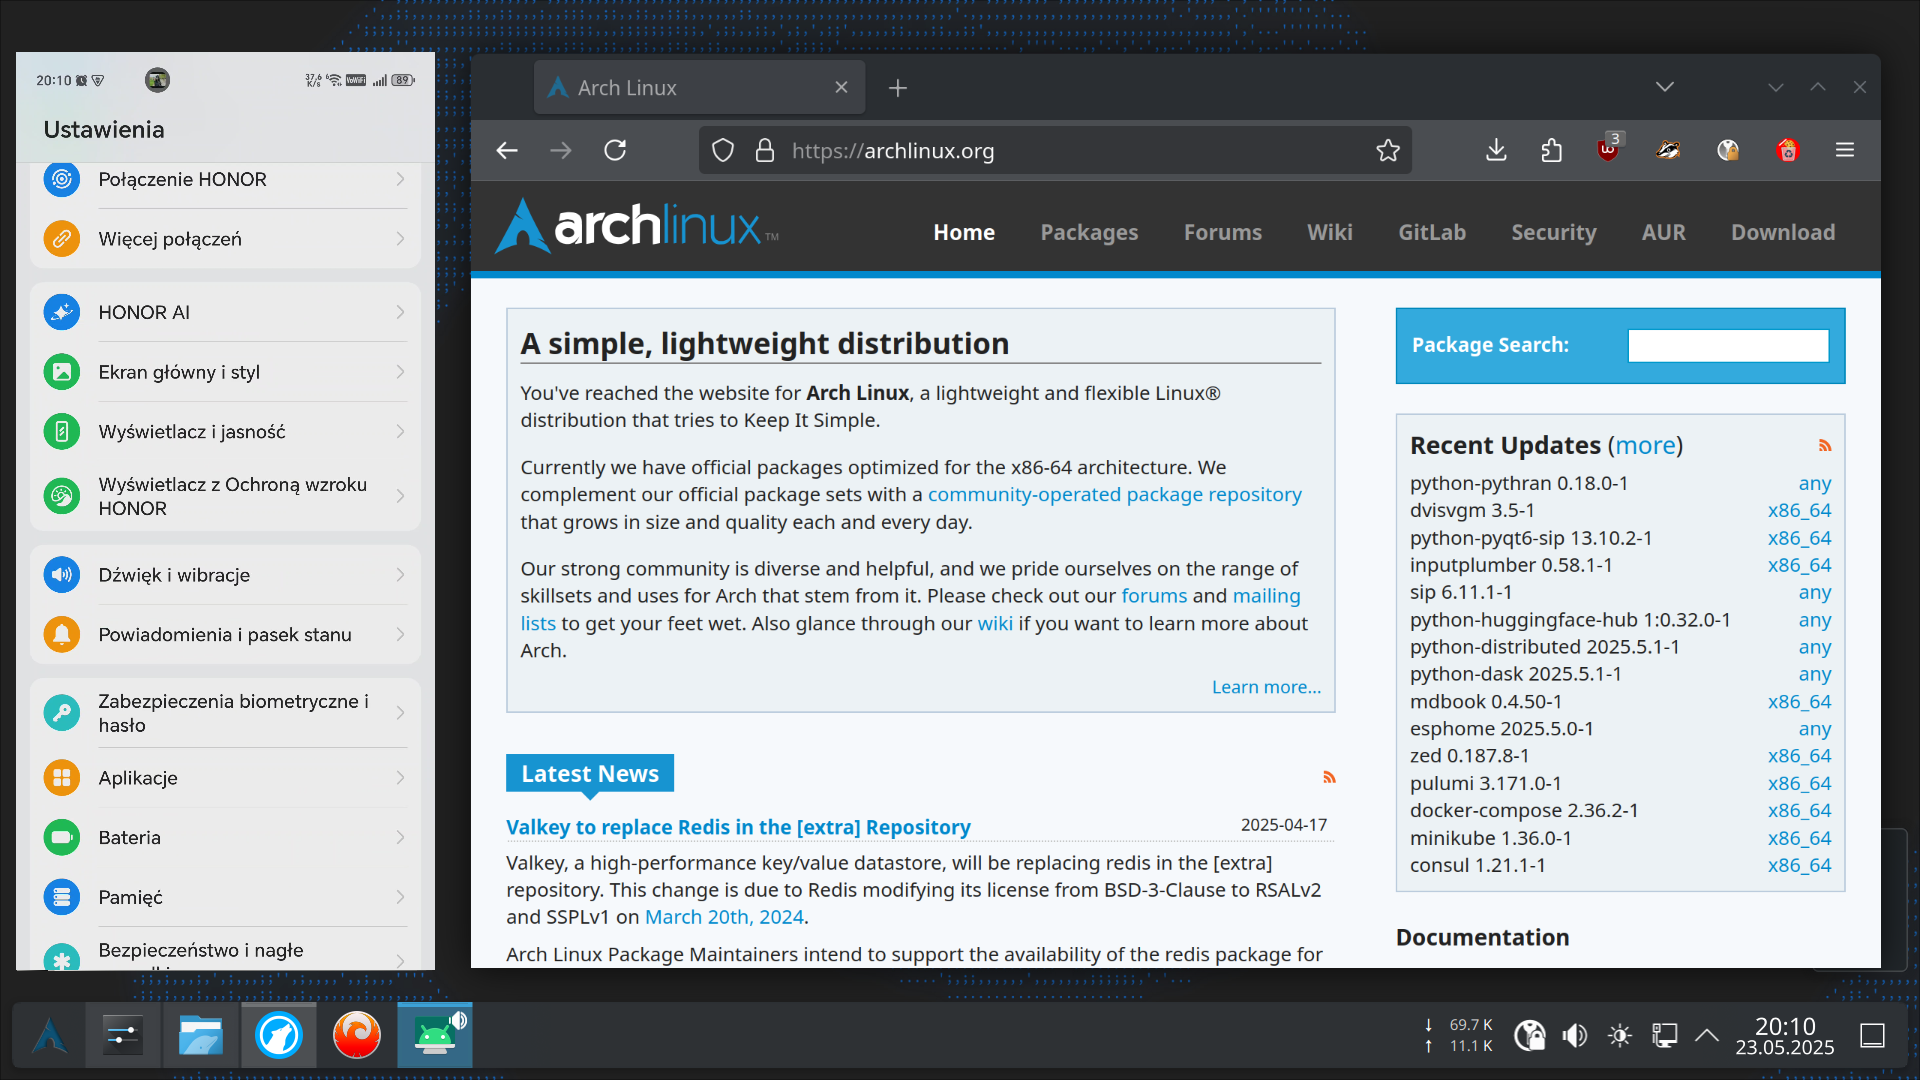Open the list all tabs dropdown
The height and width of the screenshot is (1080, 1920).
pos(1665,87)
